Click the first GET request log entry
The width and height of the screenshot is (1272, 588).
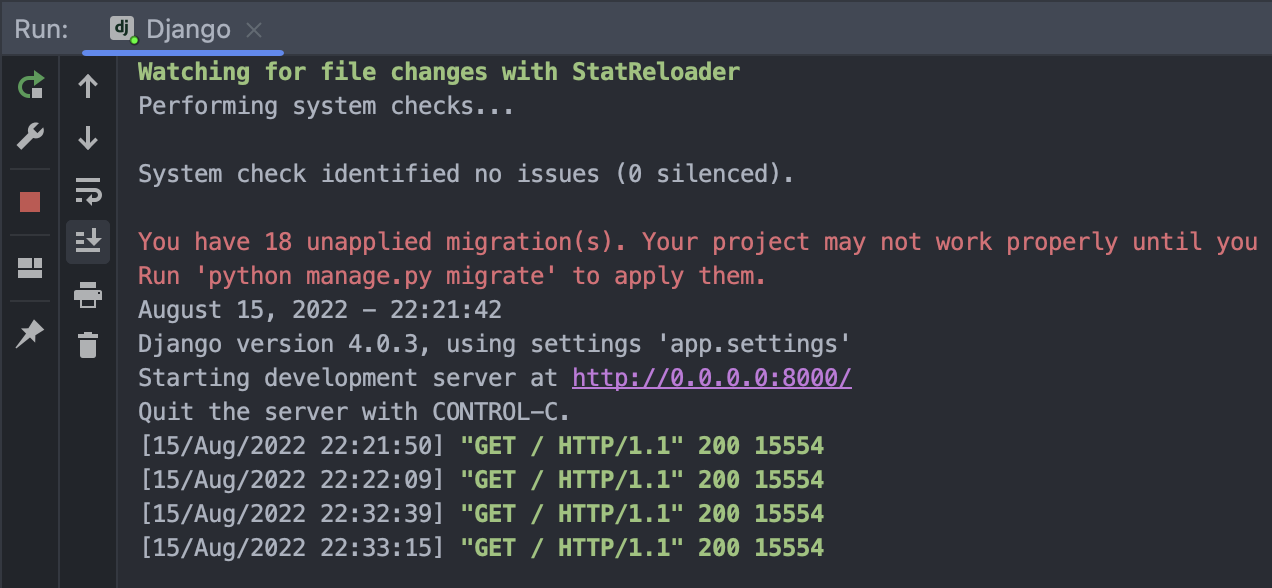(x=480, y=445)
